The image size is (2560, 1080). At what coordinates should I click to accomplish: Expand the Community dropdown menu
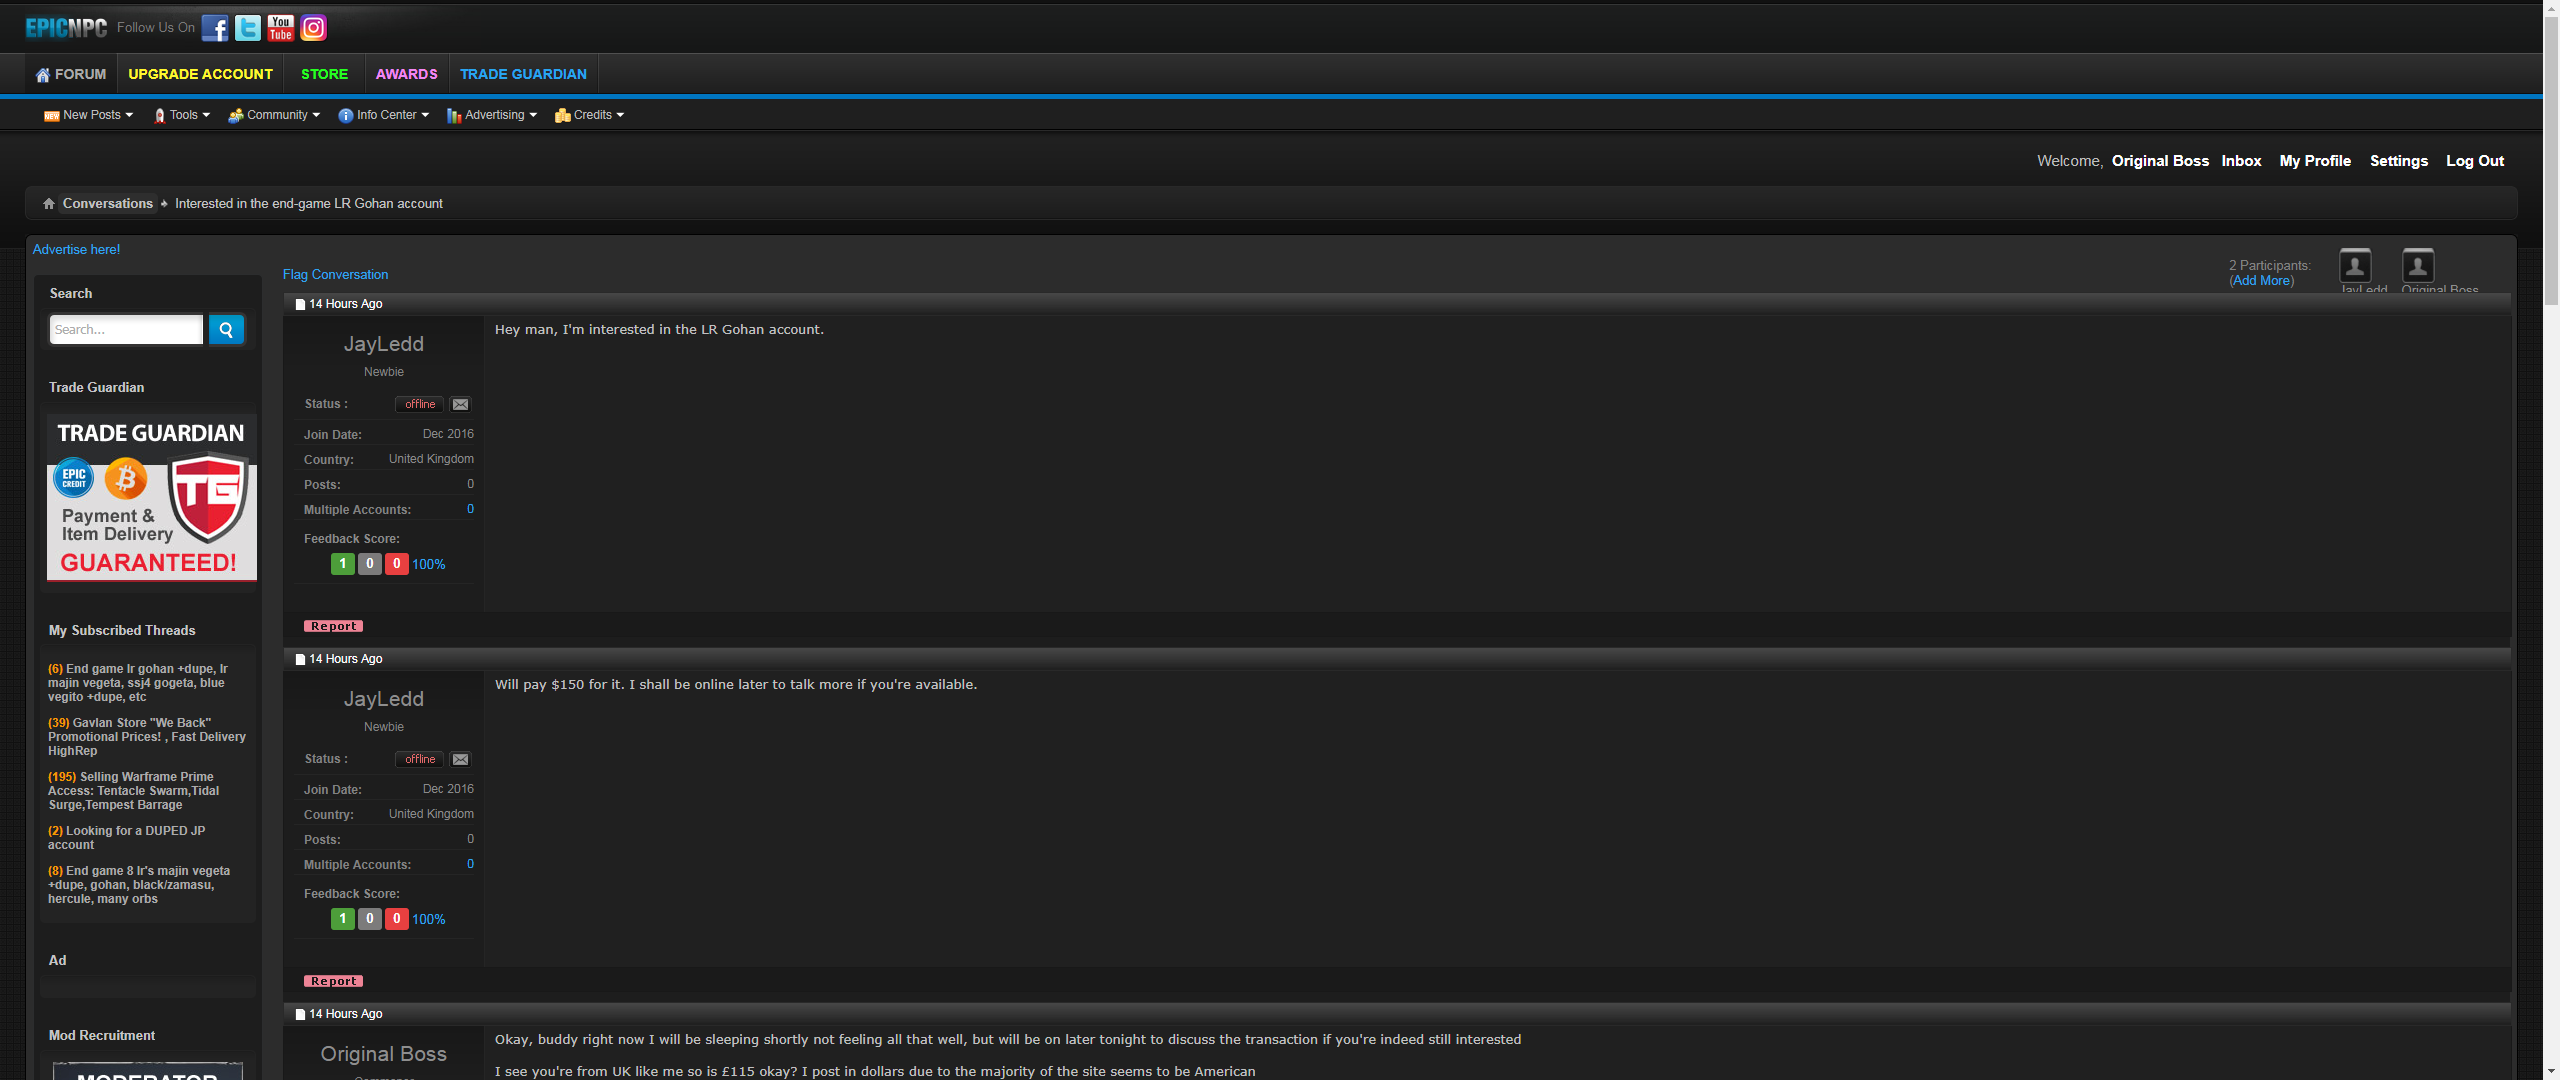click(x=274, y=115)
